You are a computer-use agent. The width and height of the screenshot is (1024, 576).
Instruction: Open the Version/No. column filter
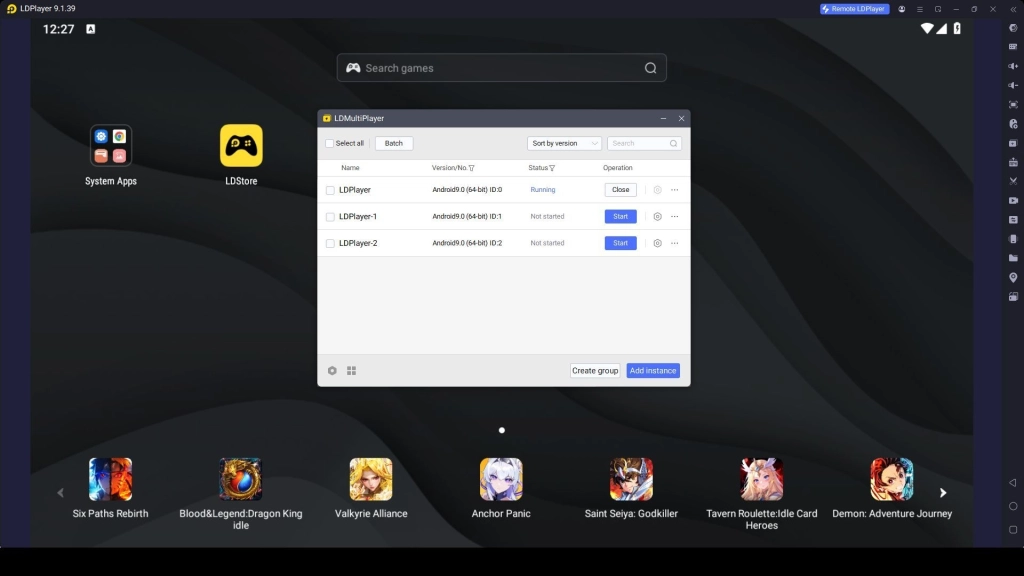coord(472,168)
